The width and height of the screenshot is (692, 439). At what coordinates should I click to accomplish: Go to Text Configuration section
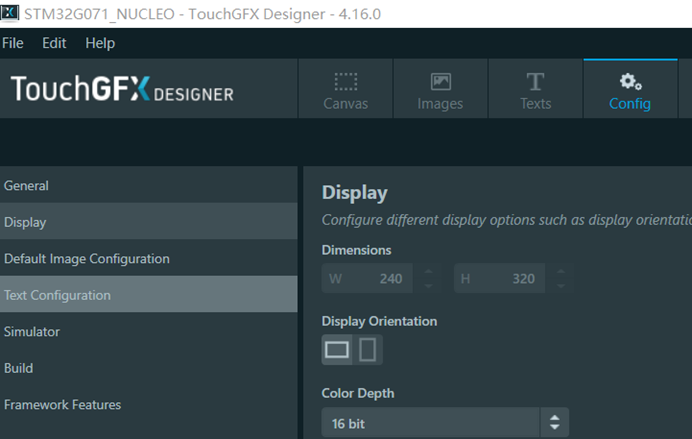coord(58,295)
